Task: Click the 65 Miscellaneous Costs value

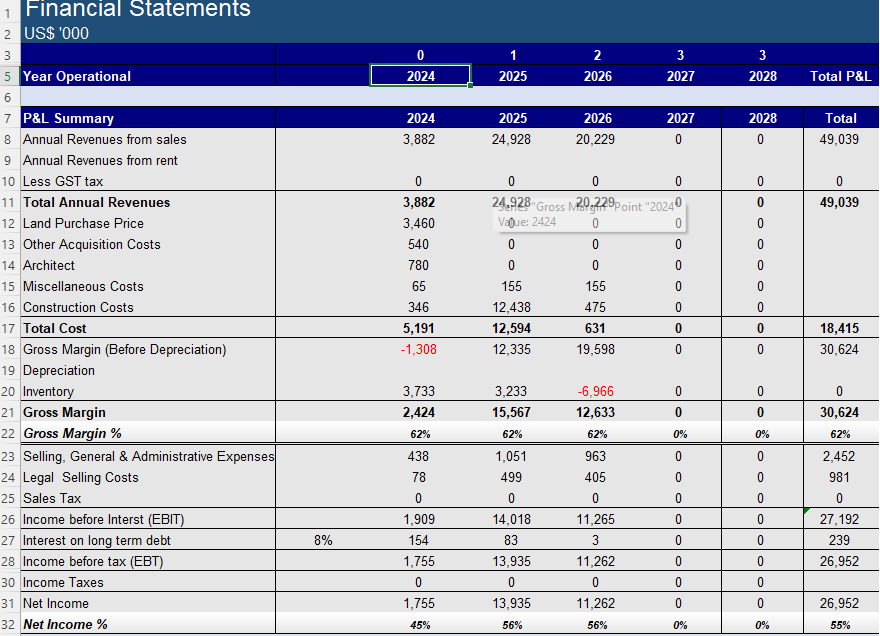Action: pyautogui.click(x=419, y=286)
